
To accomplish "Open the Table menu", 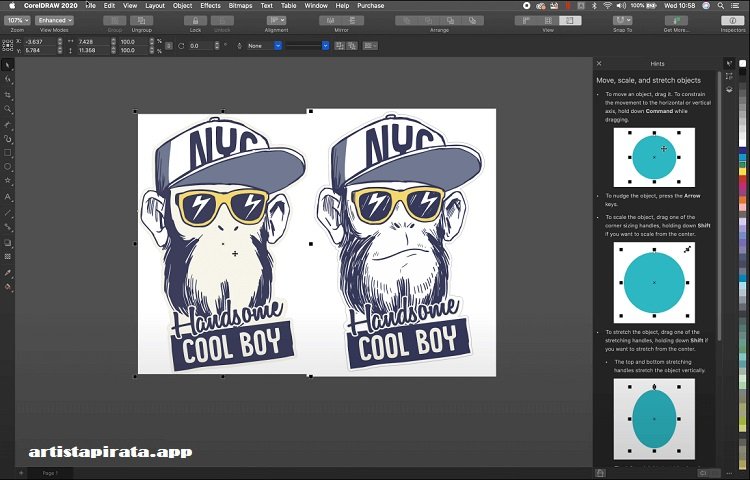I will click(288, 6).
